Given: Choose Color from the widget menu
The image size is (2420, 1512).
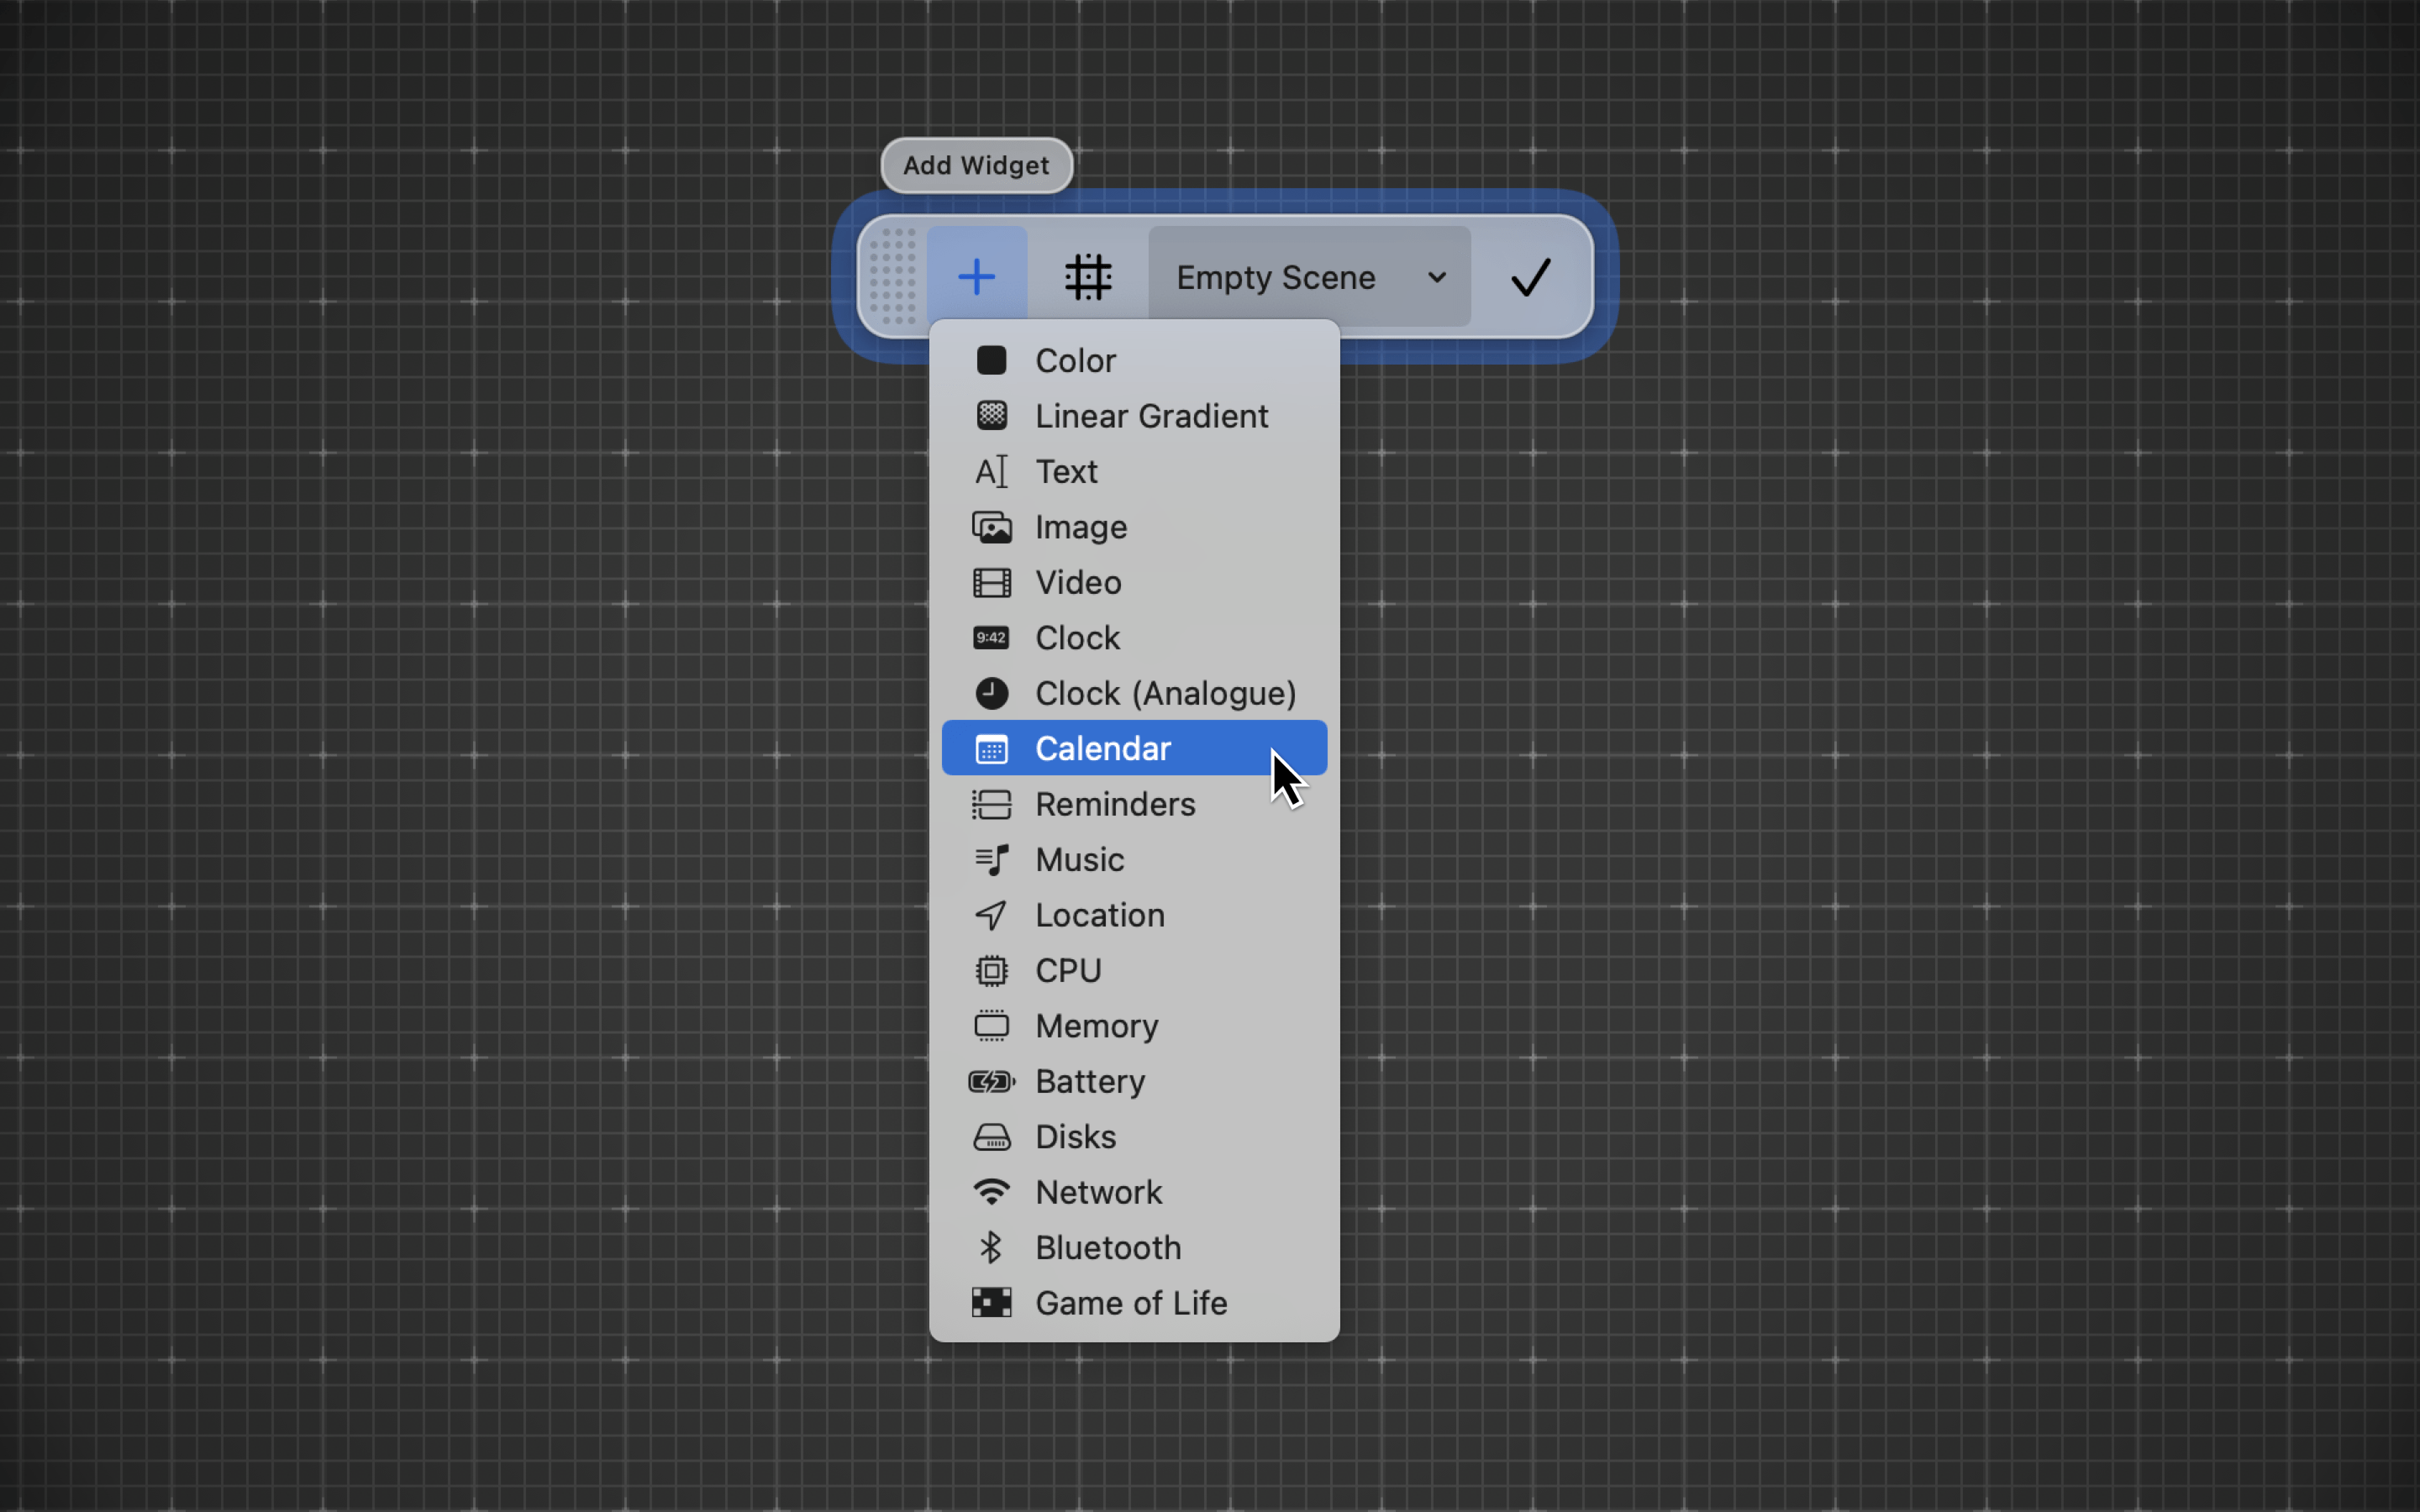Looking at the screenshot, I should point(1134,360).
